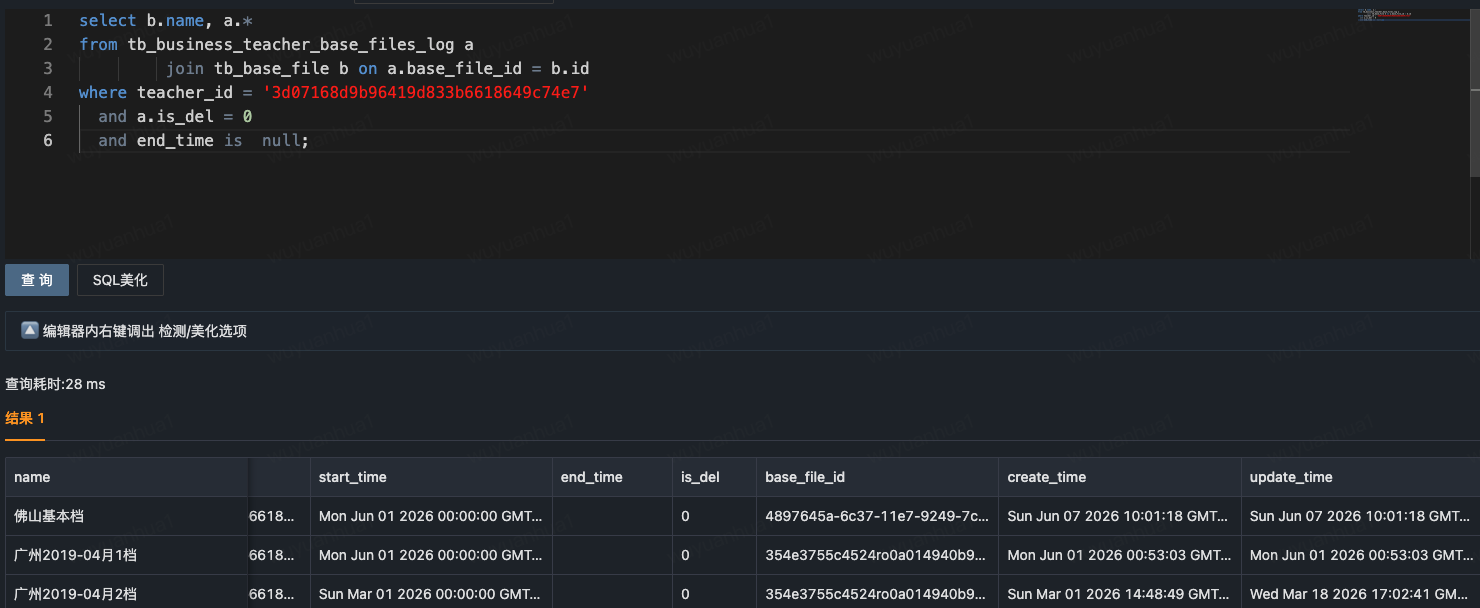
Task: Select start_time cell in 广州2019-04月1档 row
Action: pyautogui.click(x=431, y=555)
